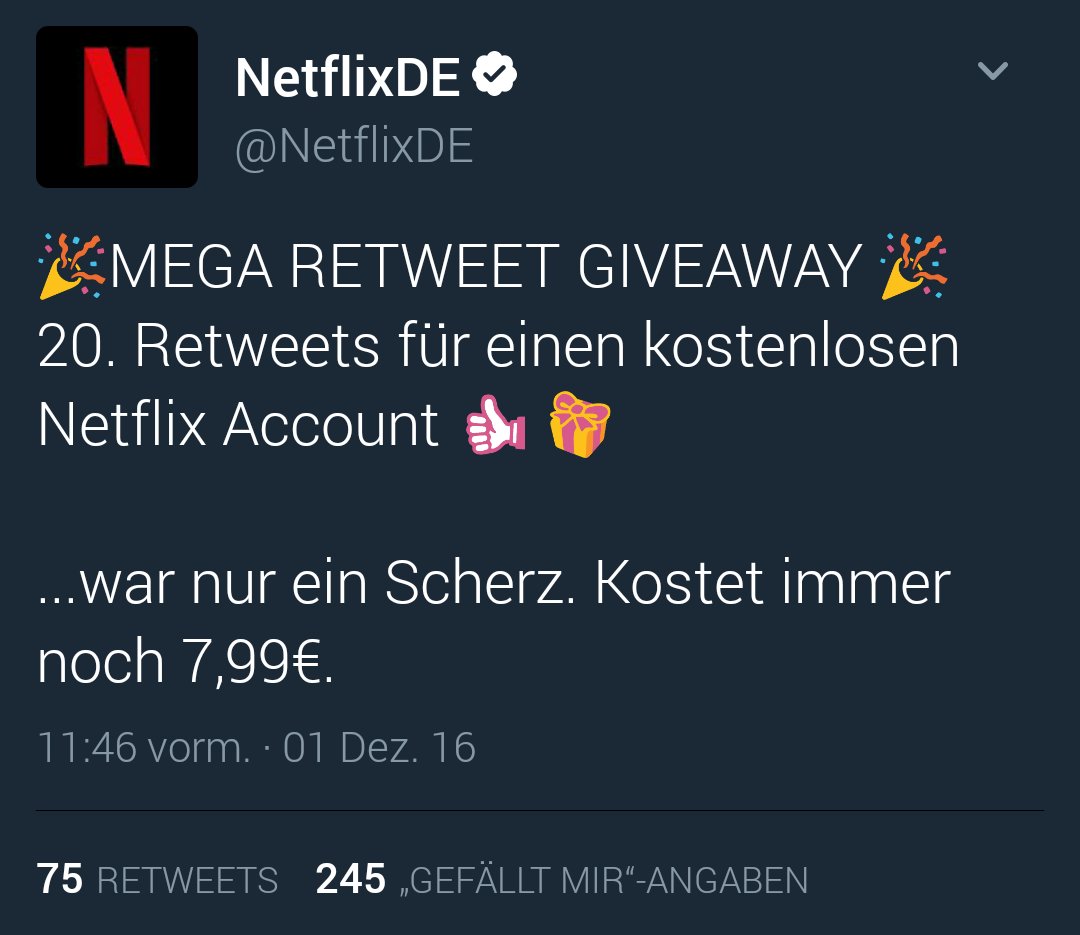This screenshot has width=1080, height=935.
Task: Click the party popper emoji before MEGA
Action: point(72,266)
